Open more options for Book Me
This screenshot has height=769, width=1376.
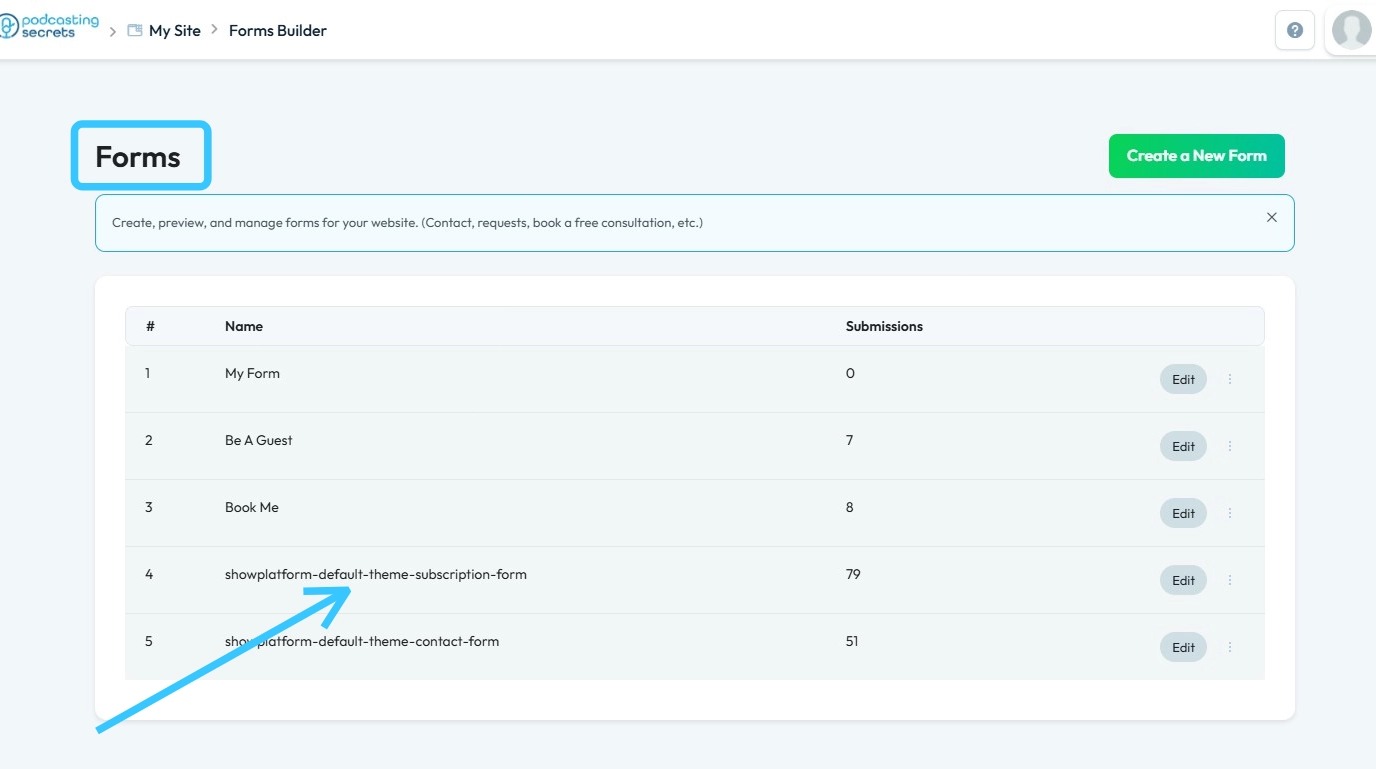tap(1230, 513)
